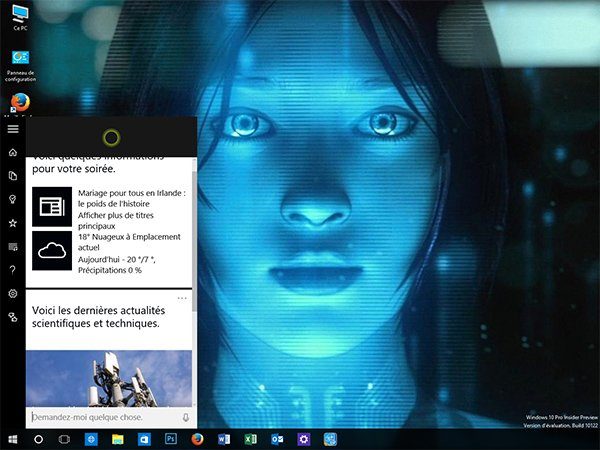Viewport: 600px width, 450px height.
Task: Click the microphone in the search box
Action: [x=186, y=417]
